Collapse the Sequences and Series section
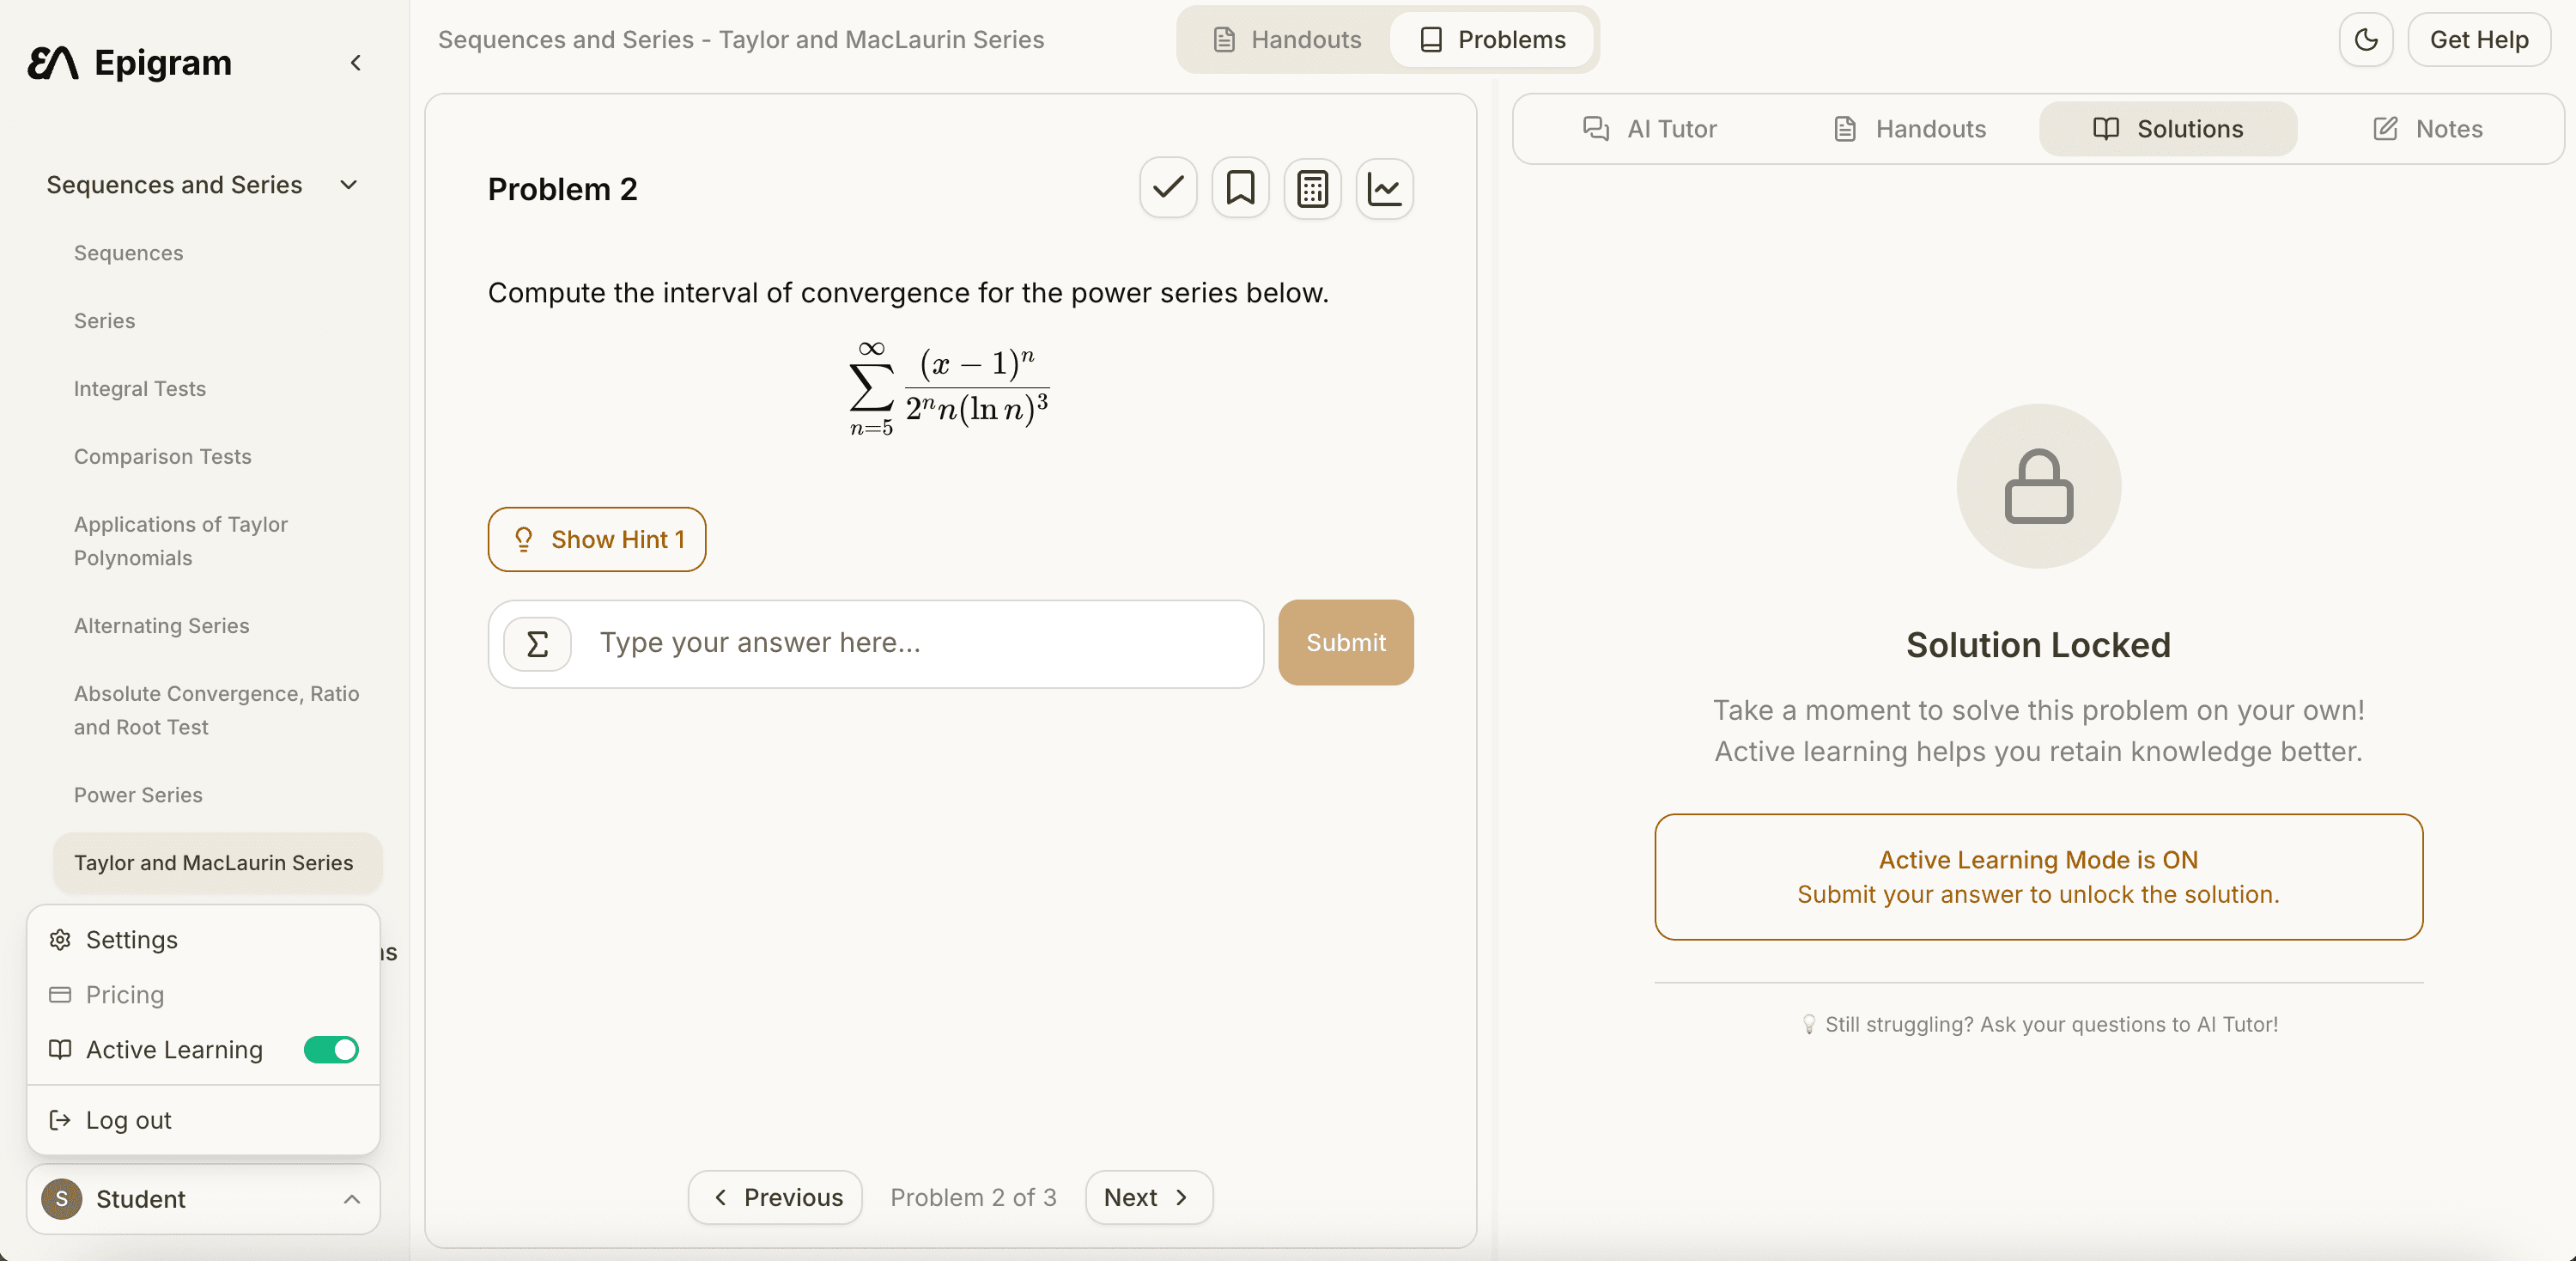 347,184
